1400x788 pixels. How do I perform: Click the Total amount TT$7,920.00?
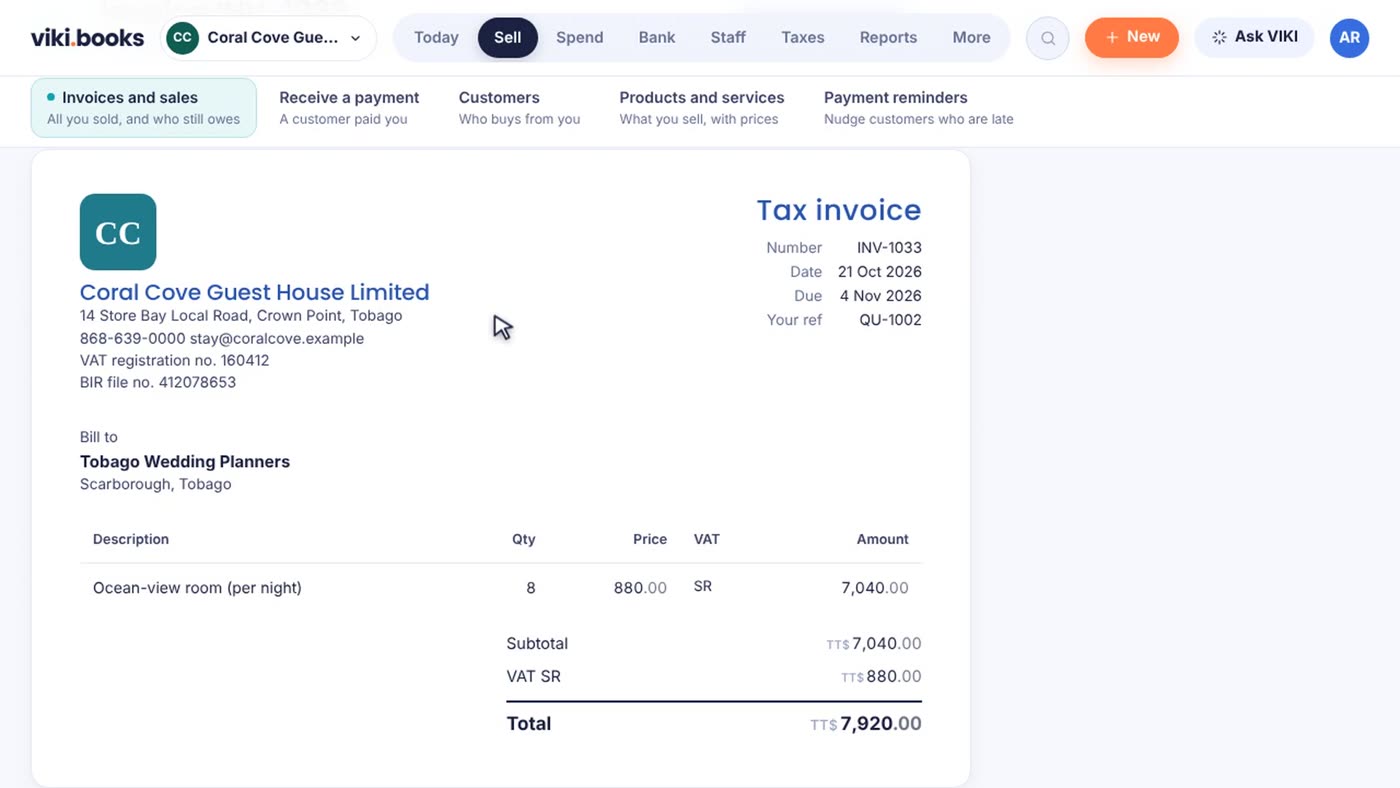click(866, 724)
